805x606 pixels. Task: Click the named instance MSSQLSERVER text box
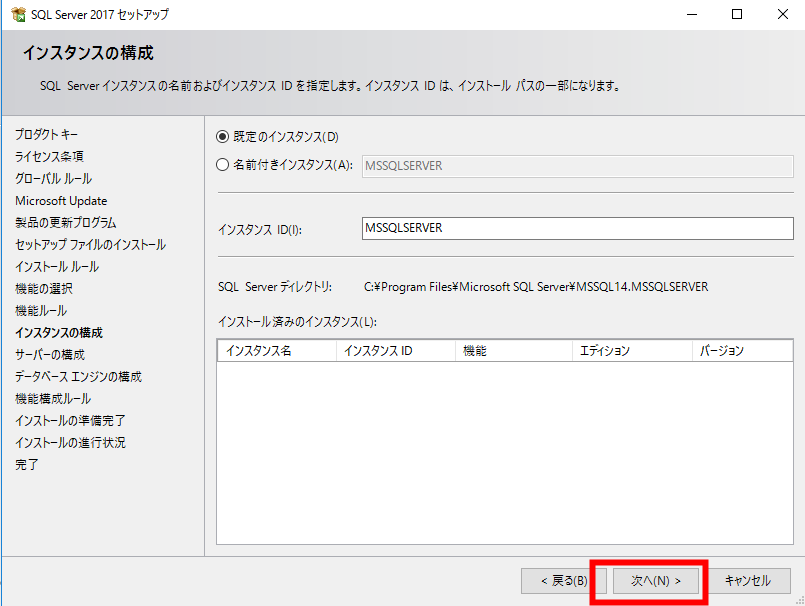pyautogui.click(x=578, y=166)
